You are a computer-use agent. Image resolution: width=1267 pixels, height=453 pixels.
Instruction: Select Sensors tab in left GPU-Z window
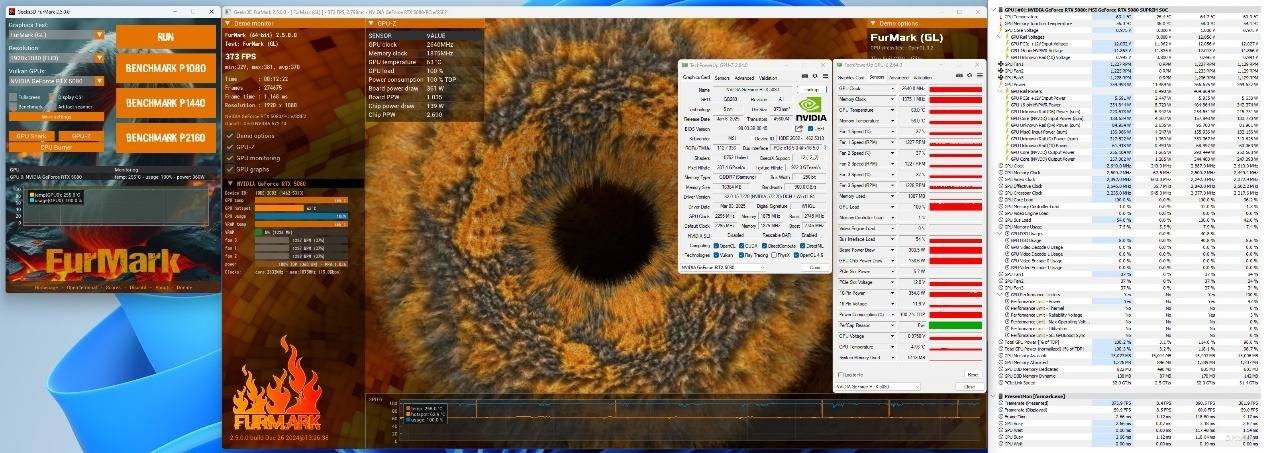click(x=722, y=77)
